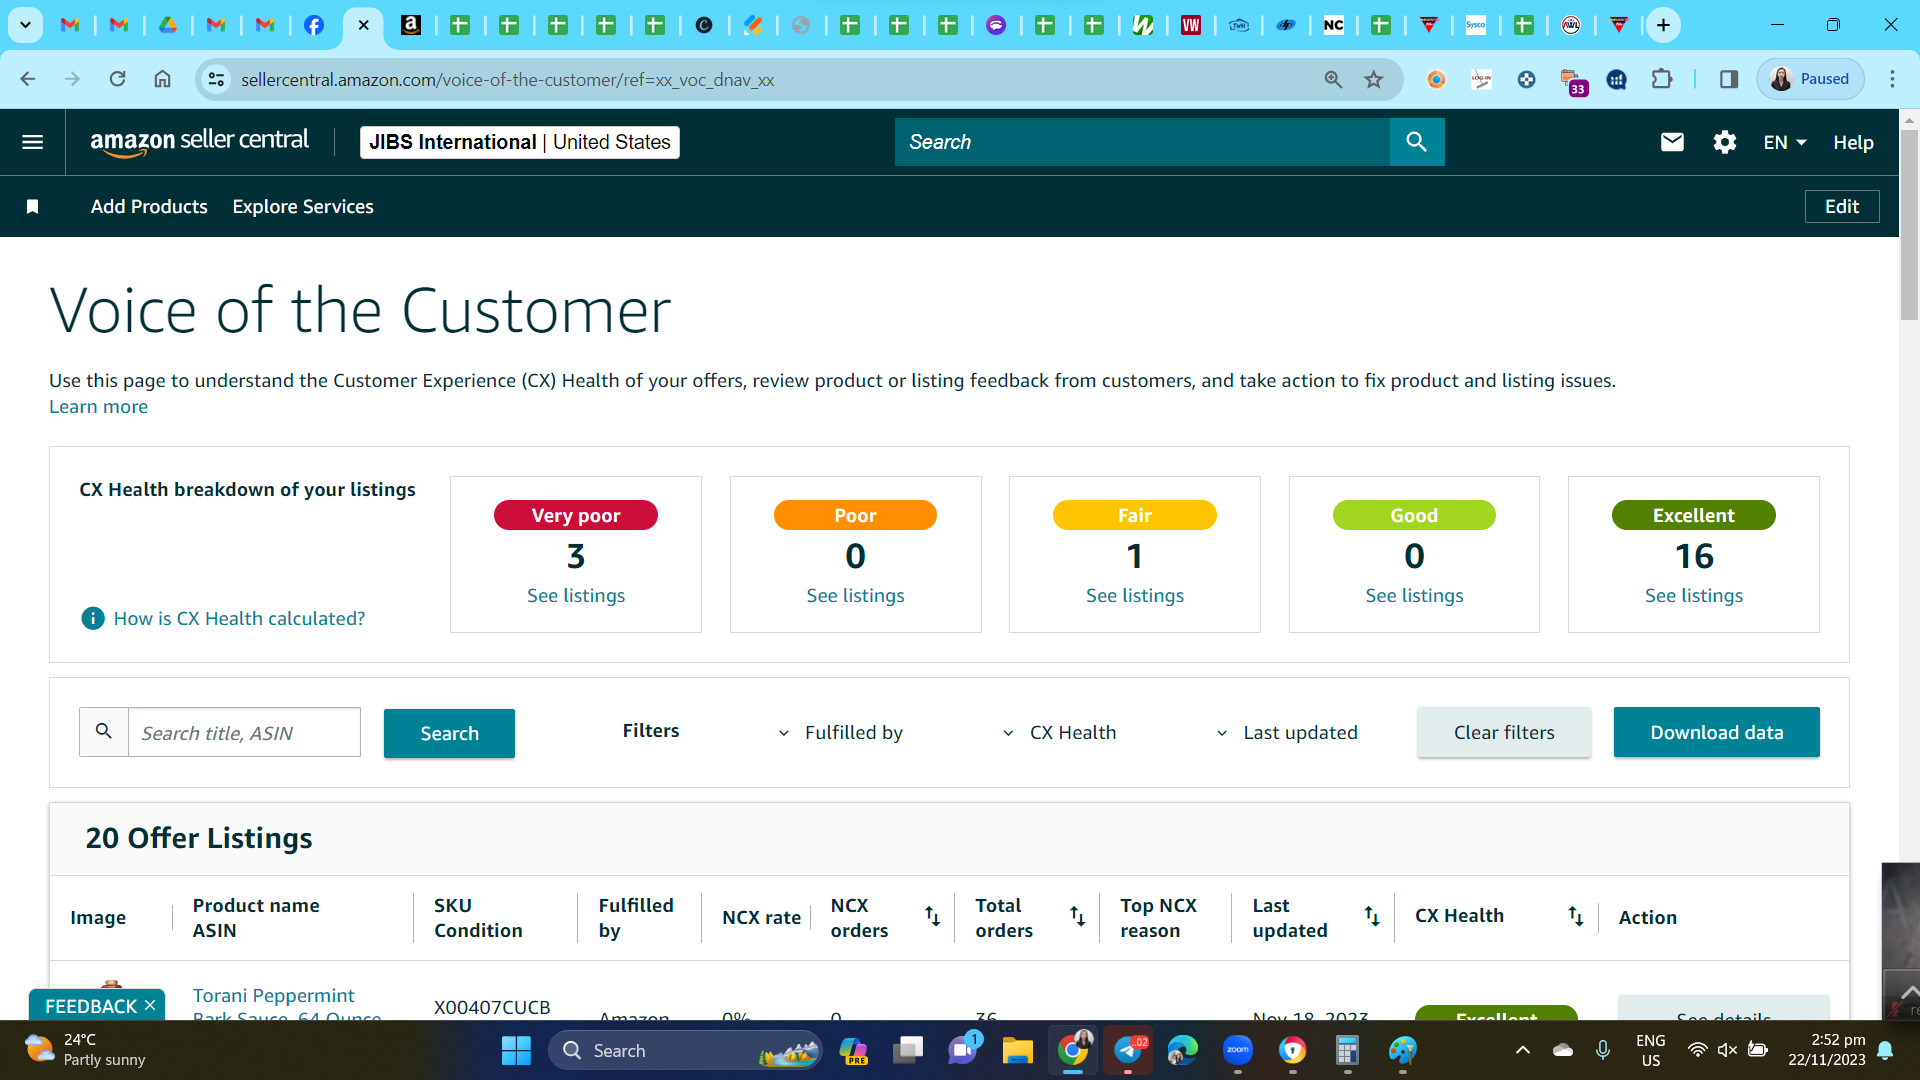This screenshot has height=1080, width=1920.
Task: Open the zoom magnifier icon in address bar
Action: pyautogui.click(x=1333, y=79)
